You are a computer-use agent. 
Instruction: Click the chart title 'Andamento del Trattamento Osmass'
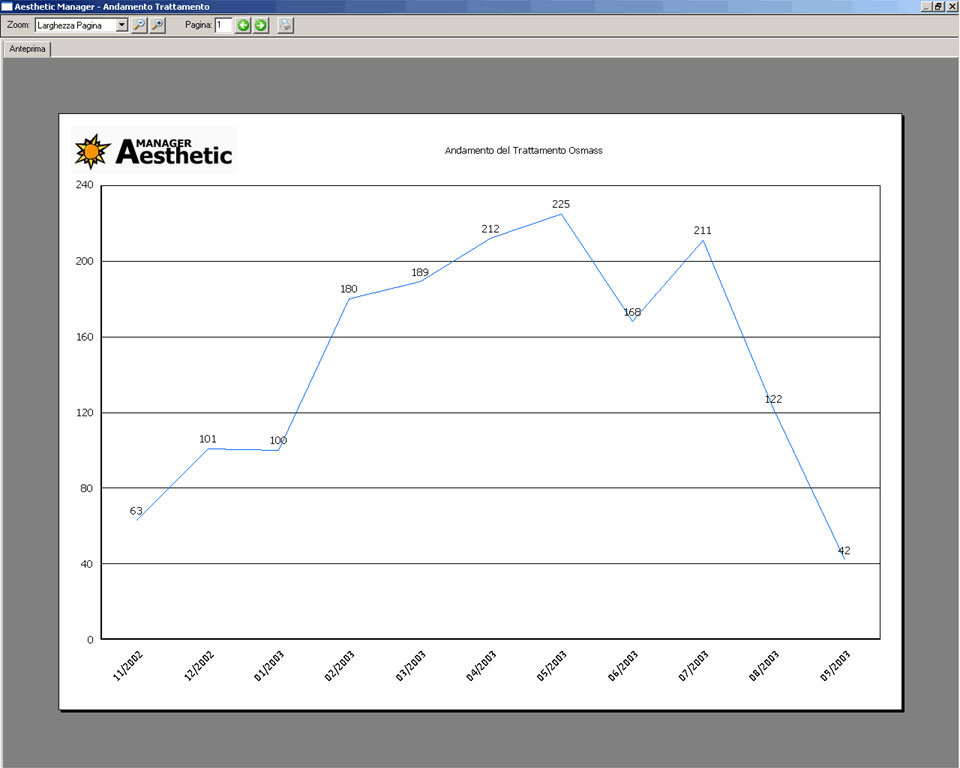click(523, 151)
